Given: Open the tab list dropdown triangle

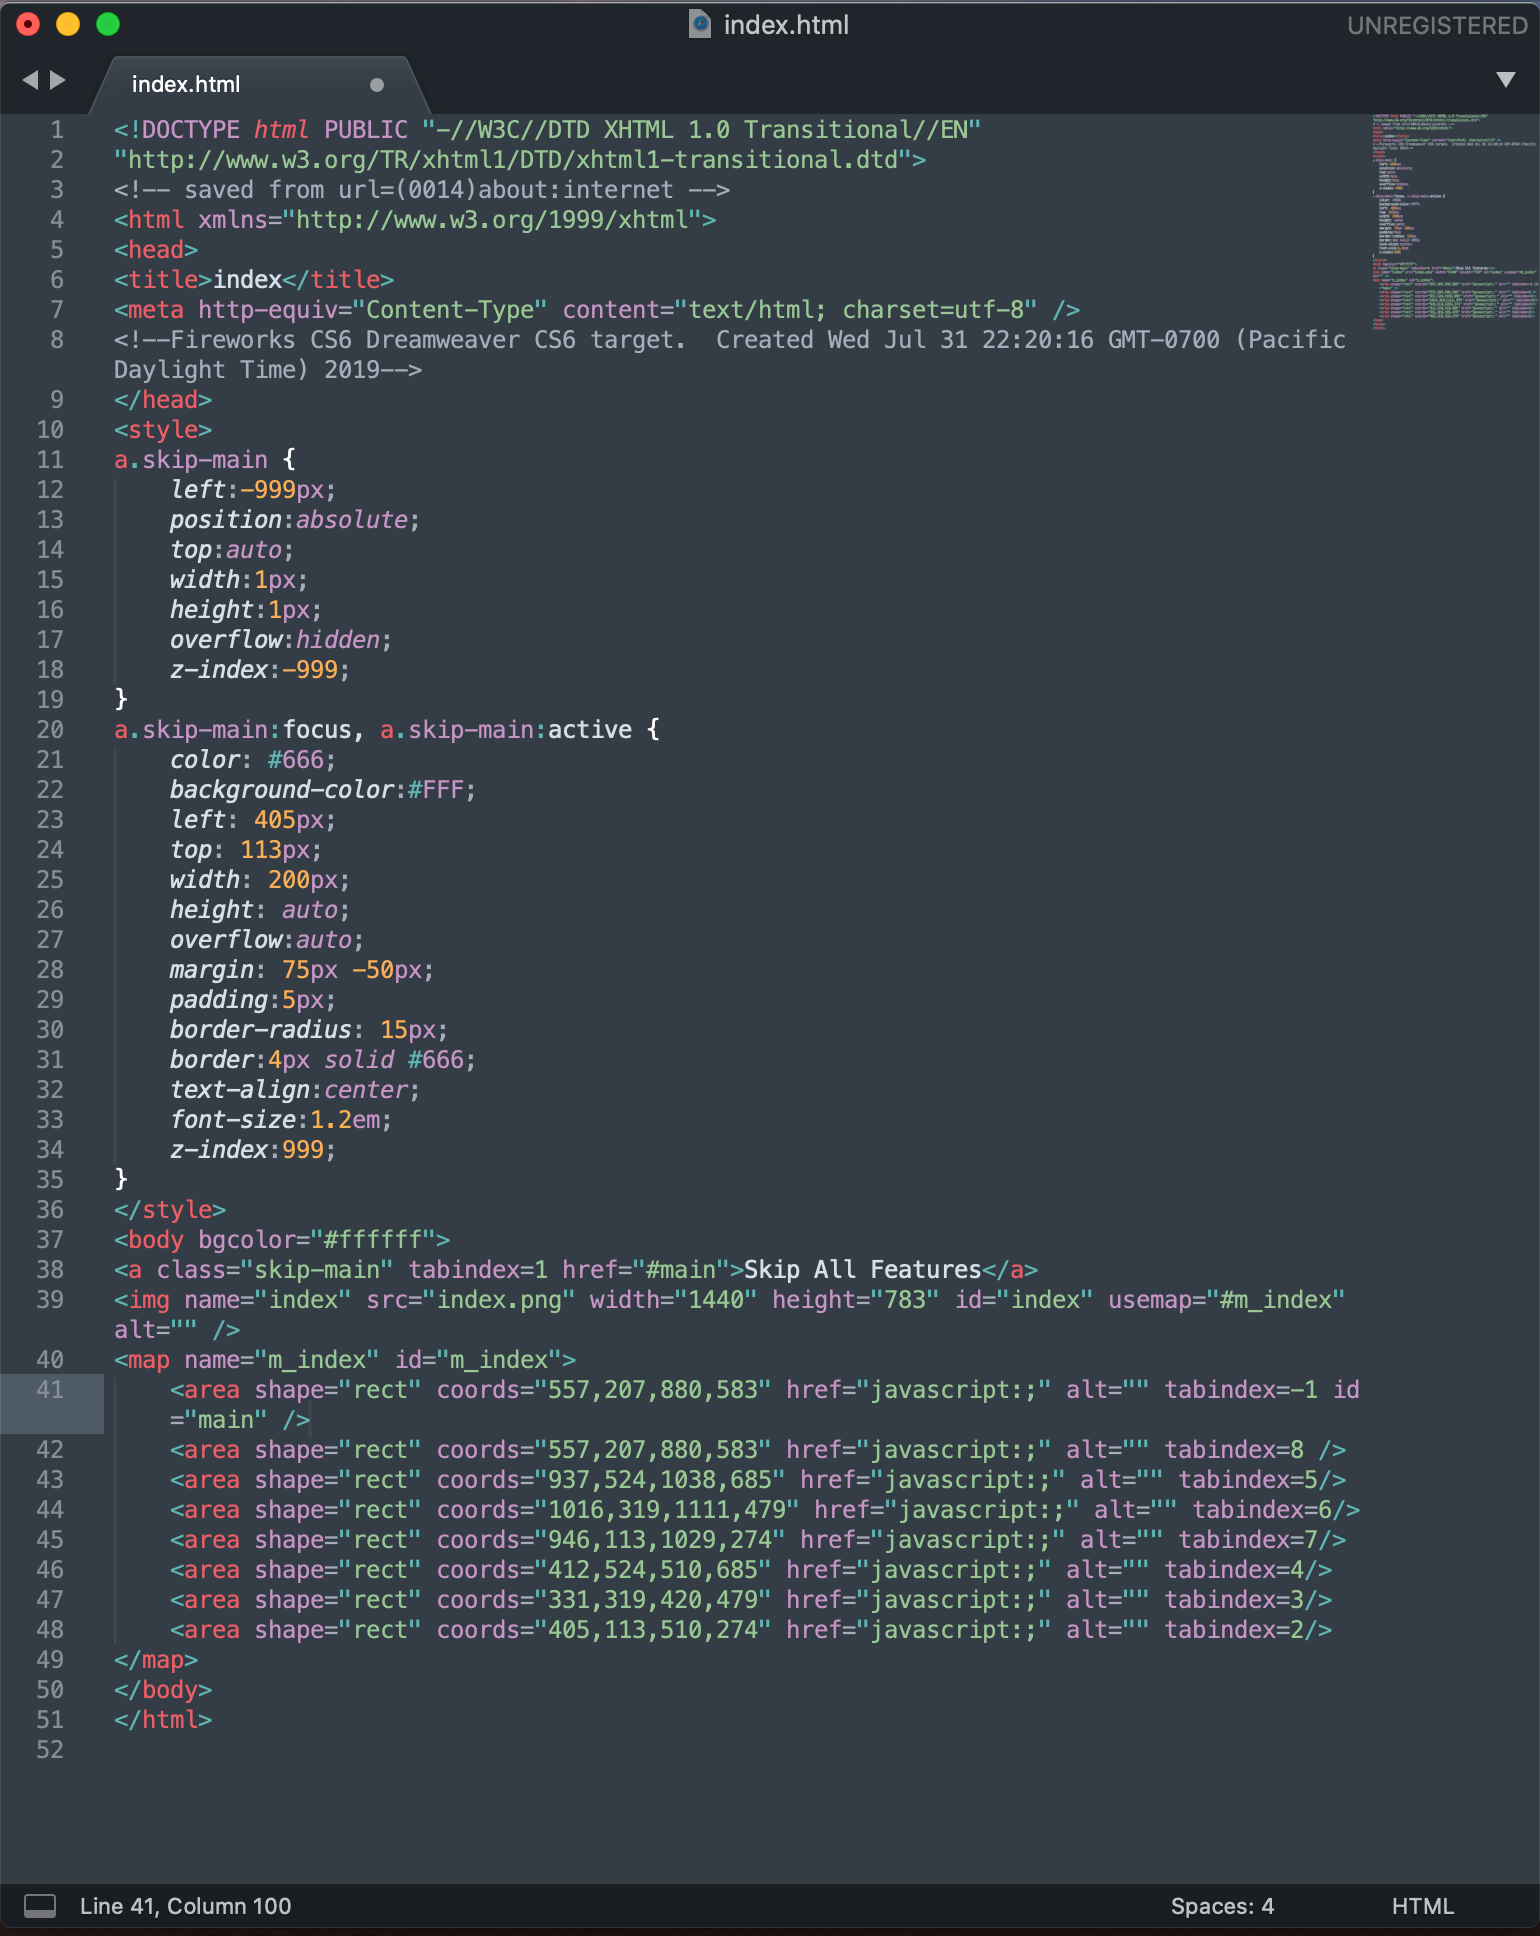Looking at the screenshot, I should [x=1505, y=80].
